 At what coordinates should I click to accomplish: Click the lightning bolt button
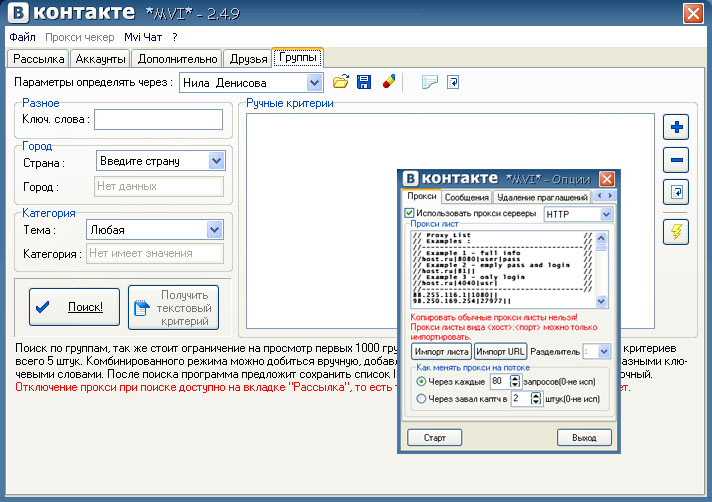click(x=676, y=232)
